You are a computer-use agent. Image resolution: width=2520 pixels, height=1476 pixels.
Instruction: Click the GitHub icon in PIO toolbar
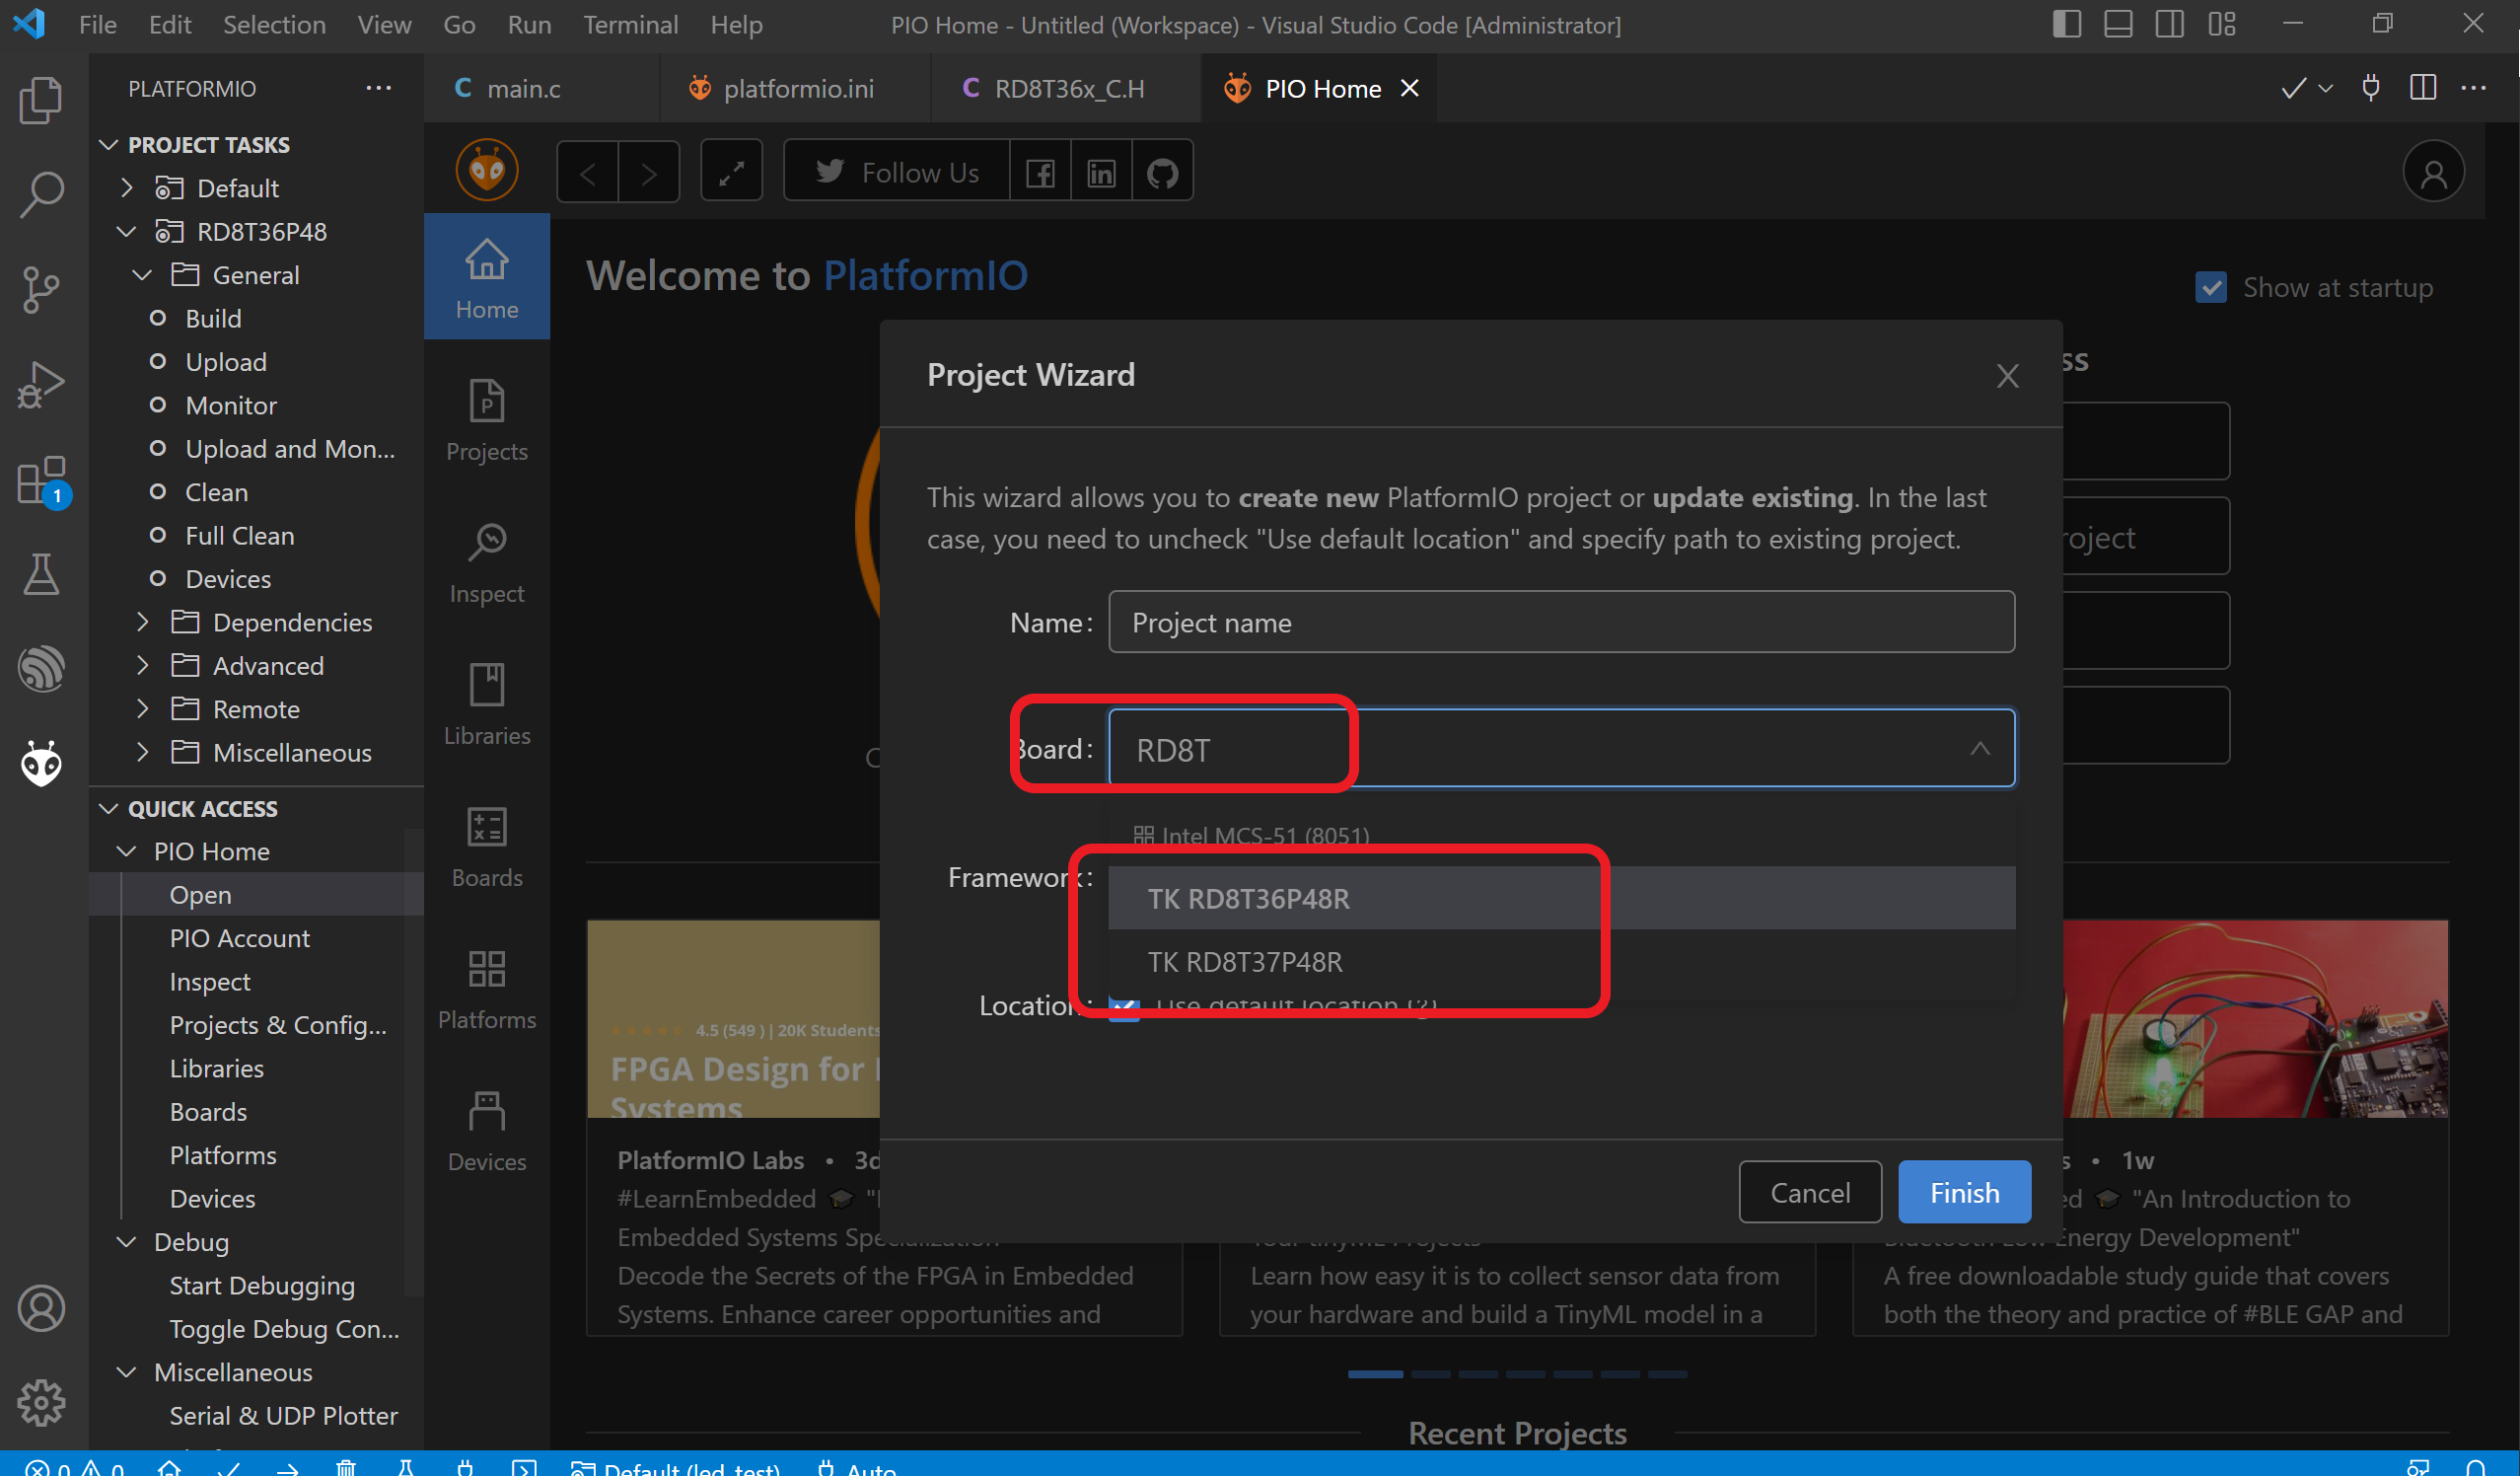(x=1162, y=173)
